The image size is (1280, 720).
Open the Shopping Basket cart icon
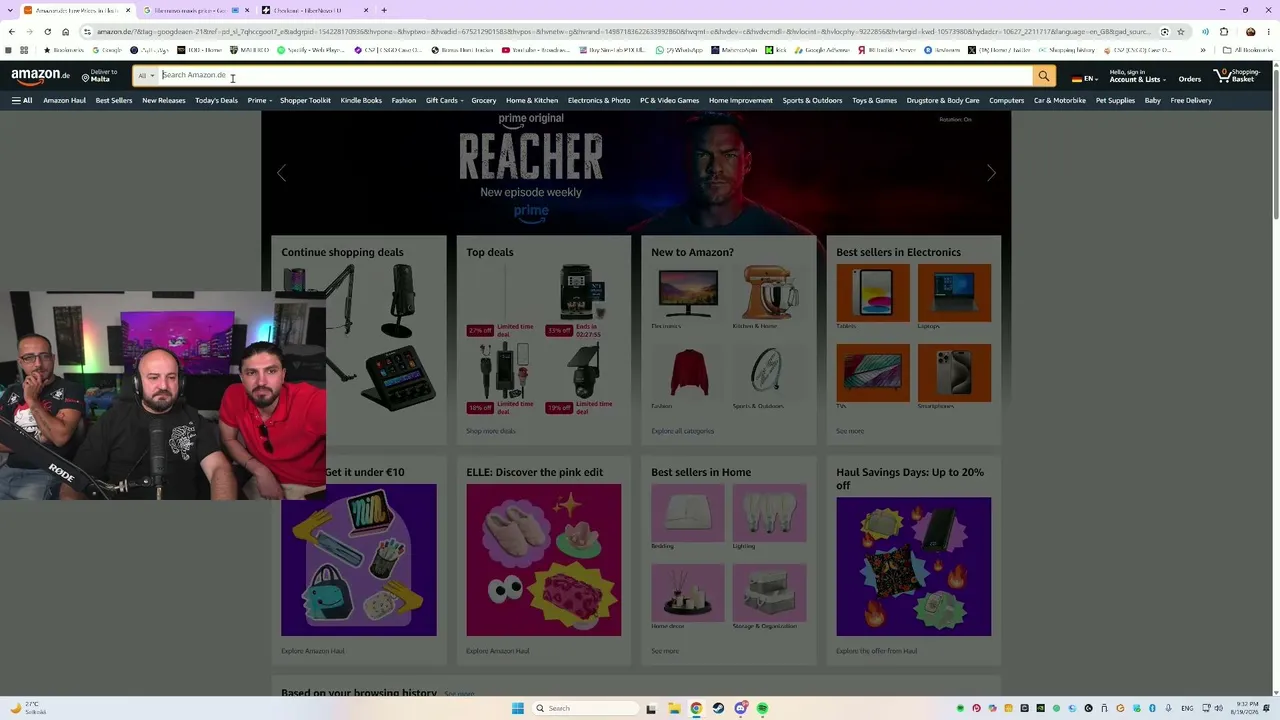(x=1237, y=76)
